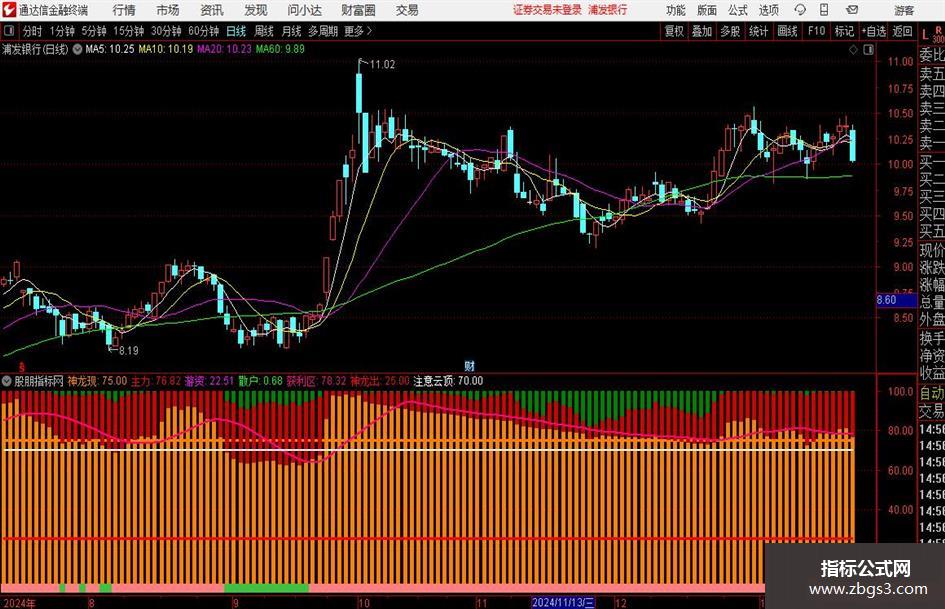
Task: Select the 日线 daily tab
Action: 236,31
